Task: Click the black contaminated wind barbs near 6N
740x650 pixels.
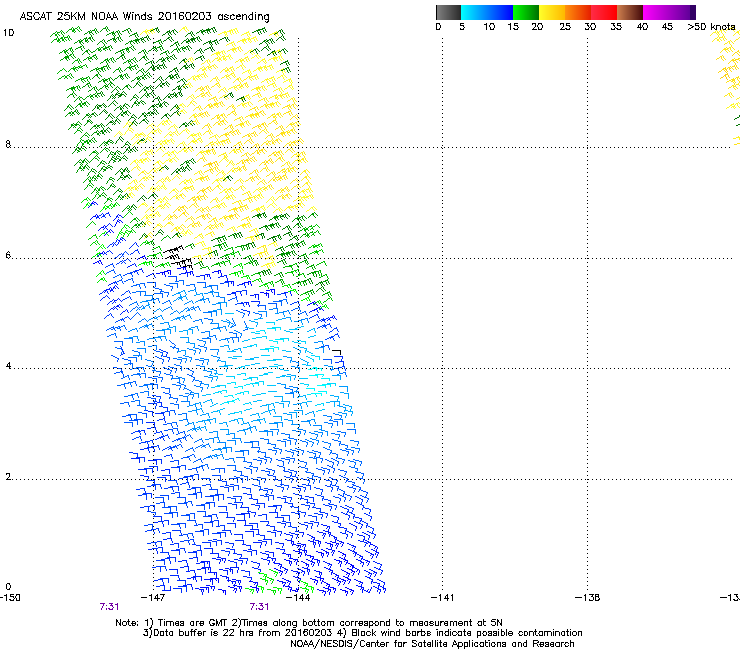Action: click(178, 258)
